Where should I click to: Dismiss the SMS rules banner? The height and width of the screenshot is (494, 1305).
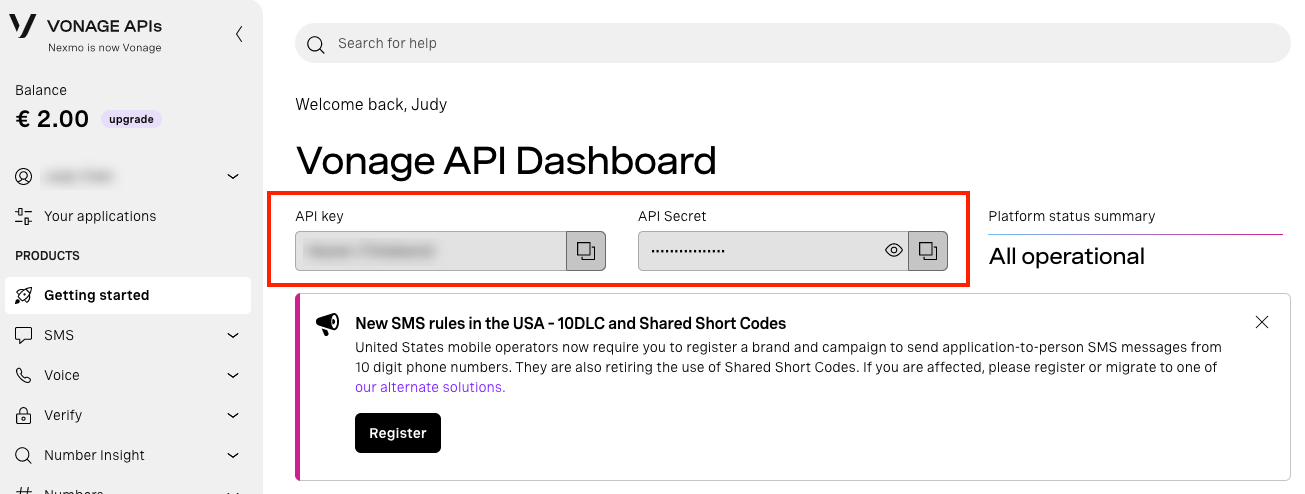[x=1262, y=322]
